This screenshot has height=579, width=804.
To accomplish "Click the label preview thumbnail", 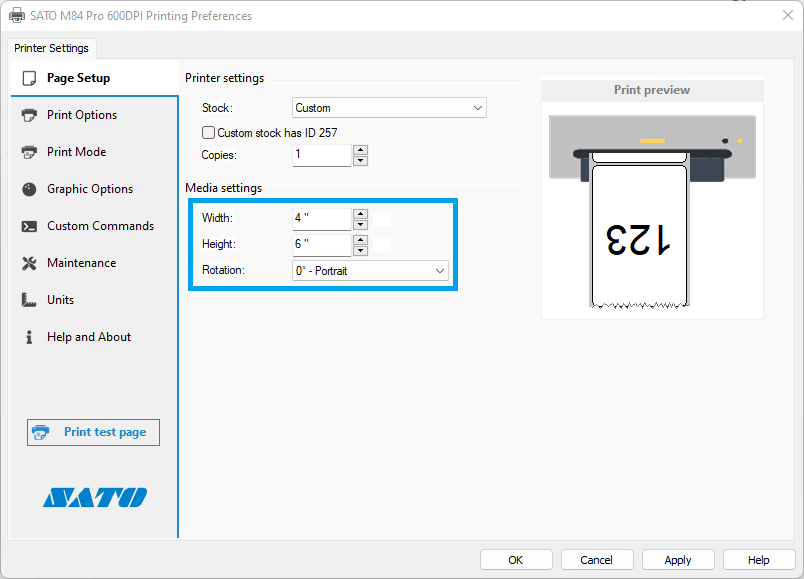I will click(652, 211).
